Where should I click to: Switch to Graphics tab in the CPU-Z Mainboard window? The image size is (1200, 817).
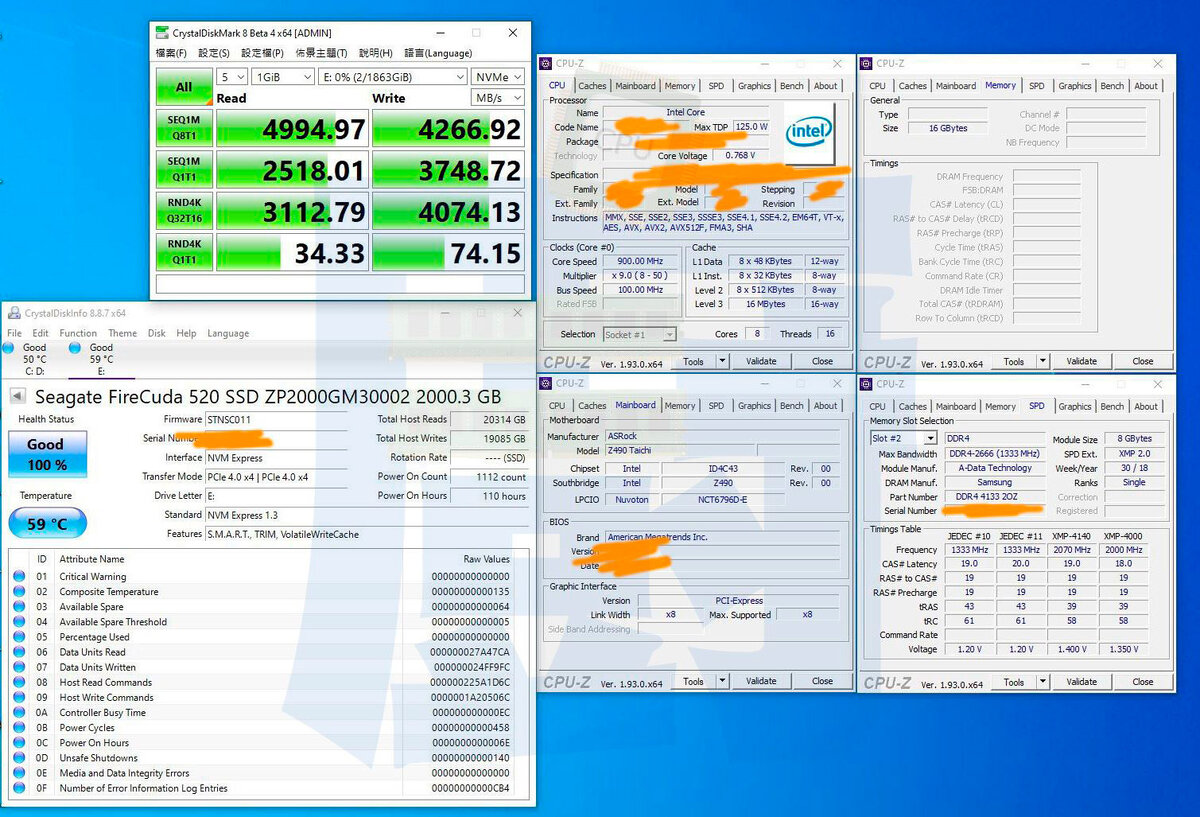pyautogui.click(x=754, y=406)
